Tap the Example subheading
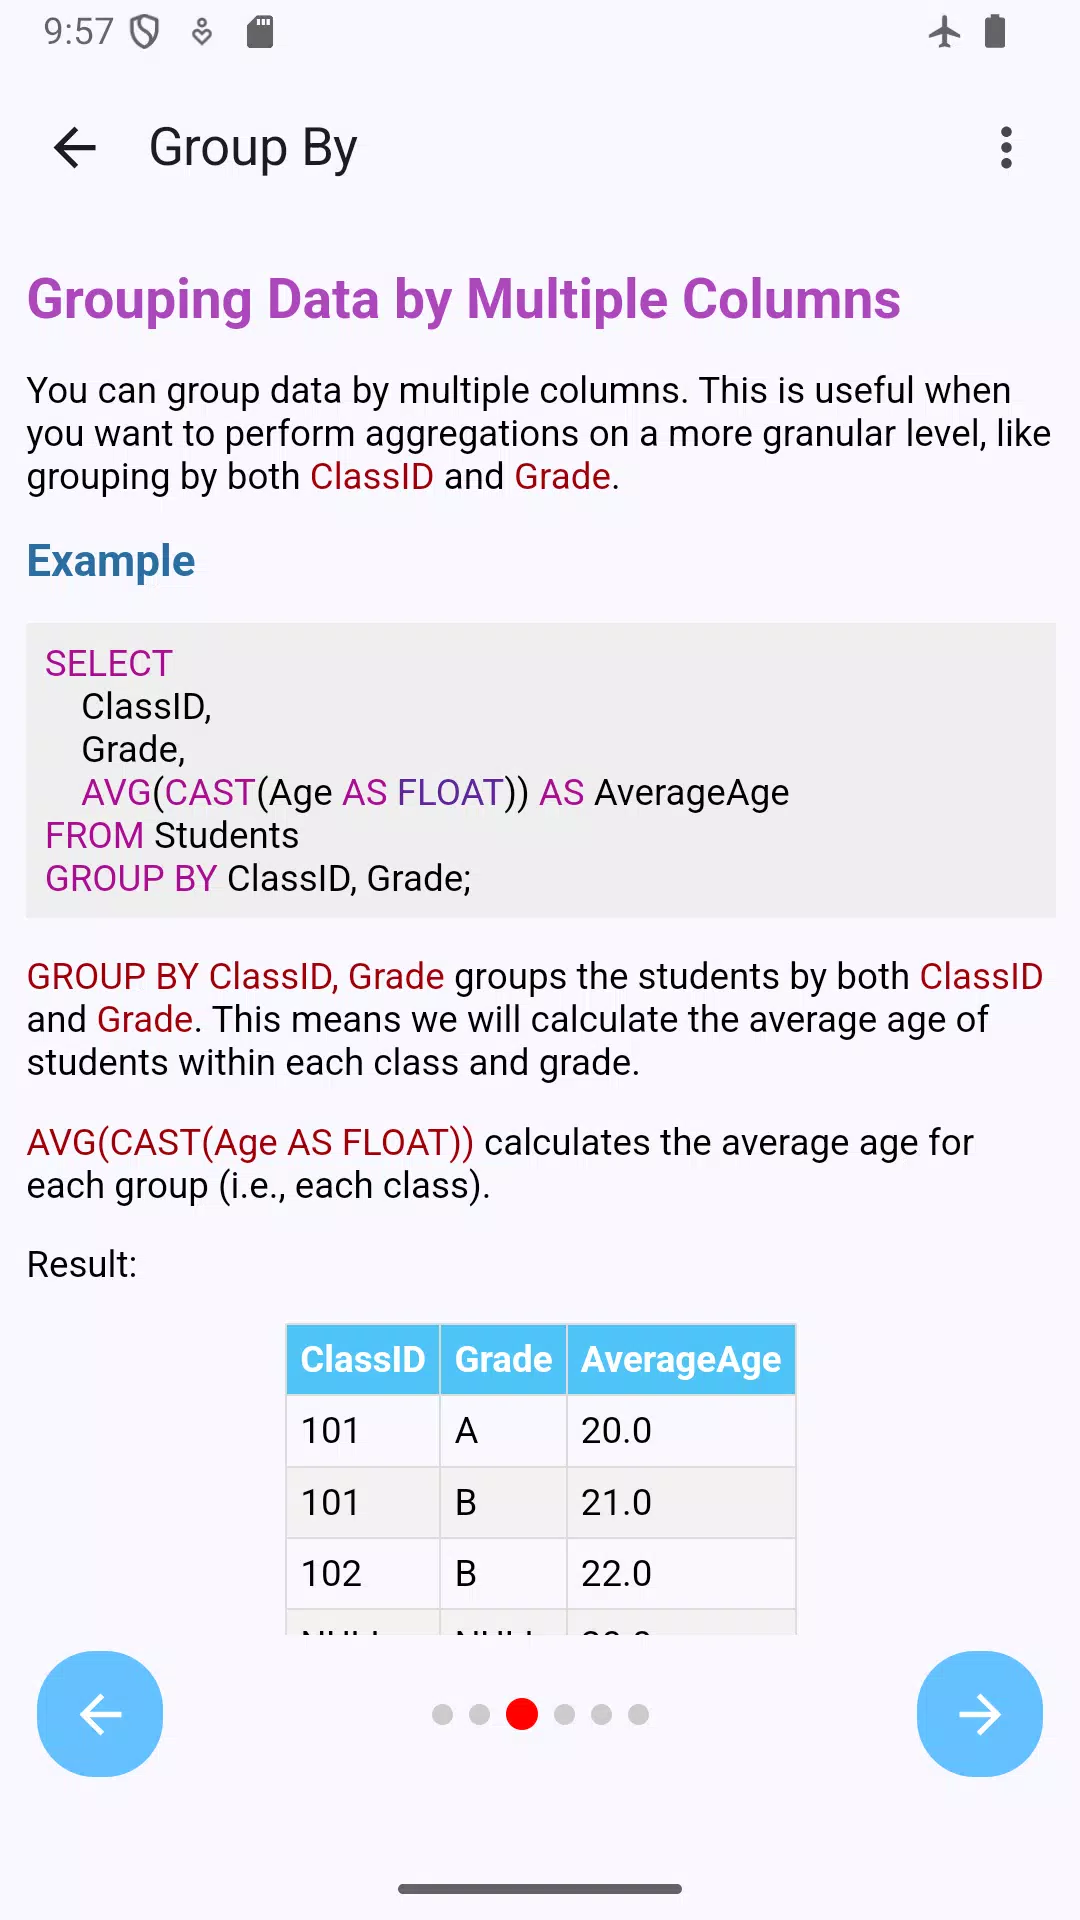 point(111,561)
